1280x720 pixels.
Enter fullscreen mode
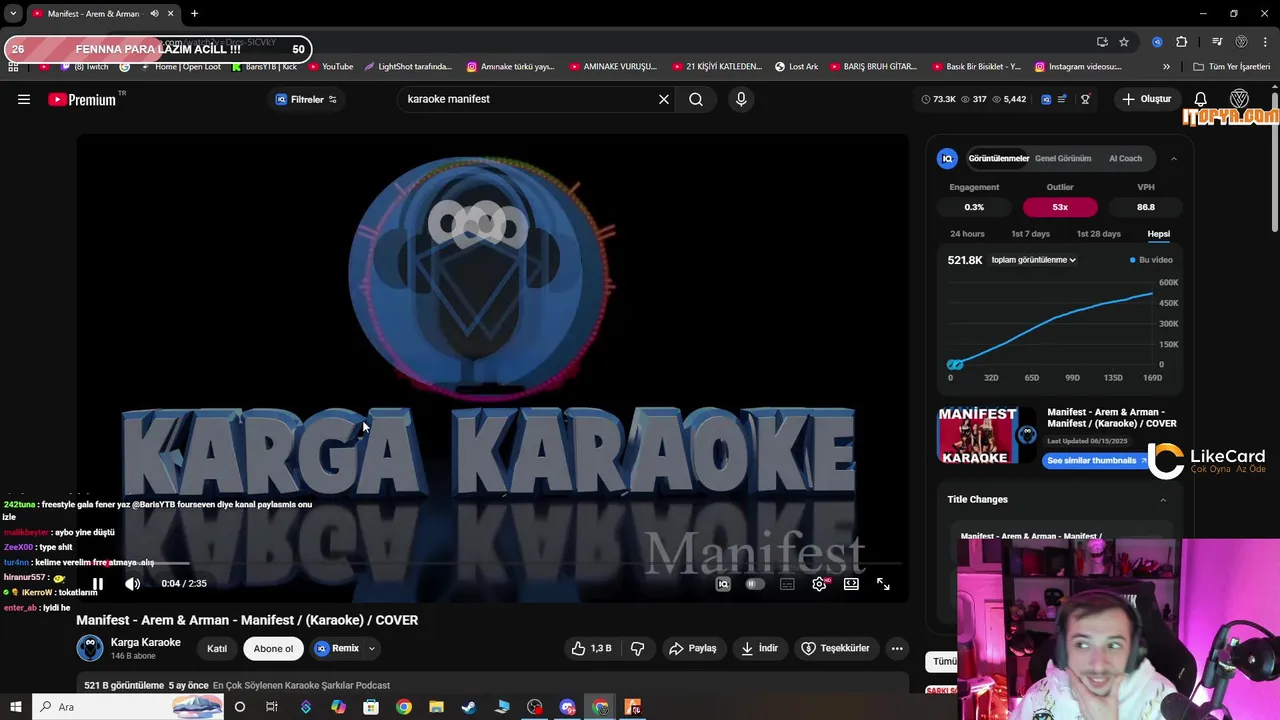click(x=883, y=584)
